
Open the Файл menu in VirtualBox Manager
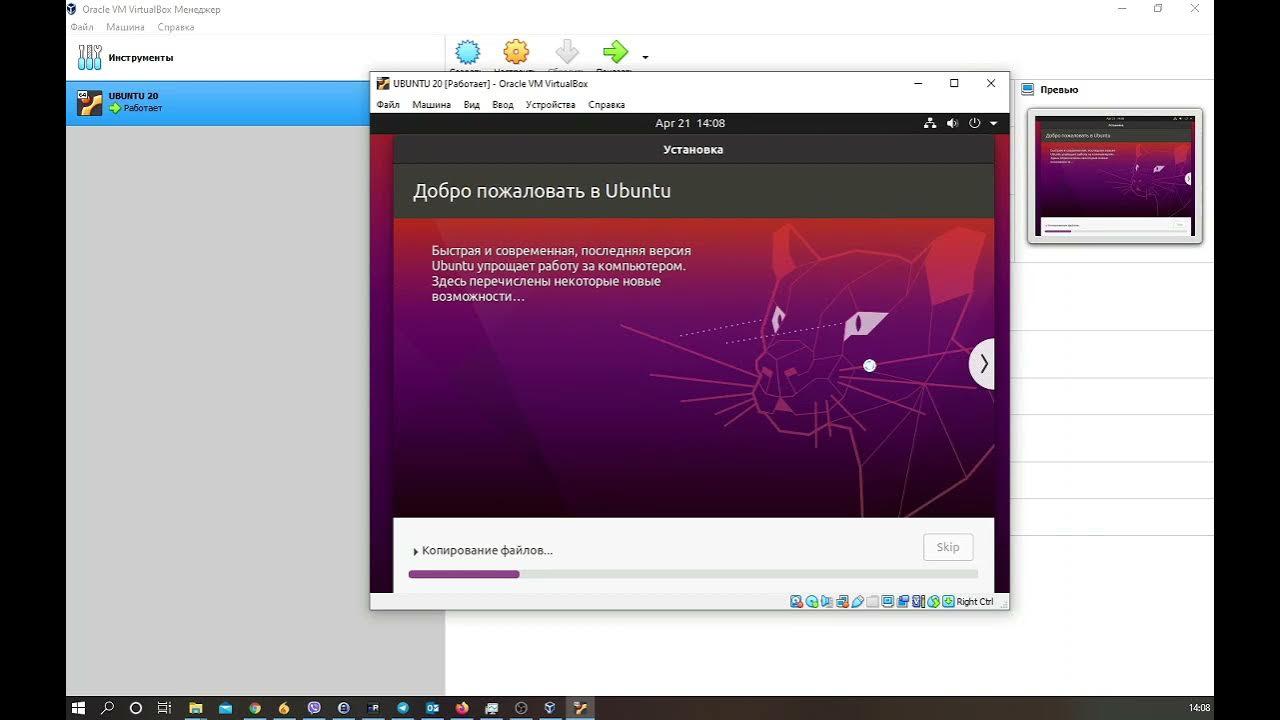(x=82, y=27)
